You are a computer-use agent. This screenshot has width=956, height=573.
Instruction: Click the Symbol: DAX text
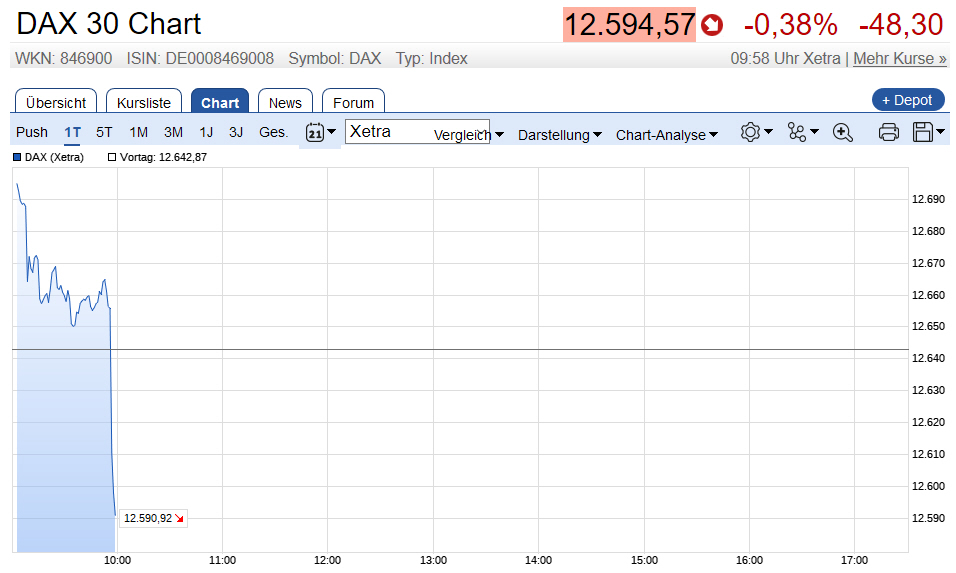tap(335, 59)
